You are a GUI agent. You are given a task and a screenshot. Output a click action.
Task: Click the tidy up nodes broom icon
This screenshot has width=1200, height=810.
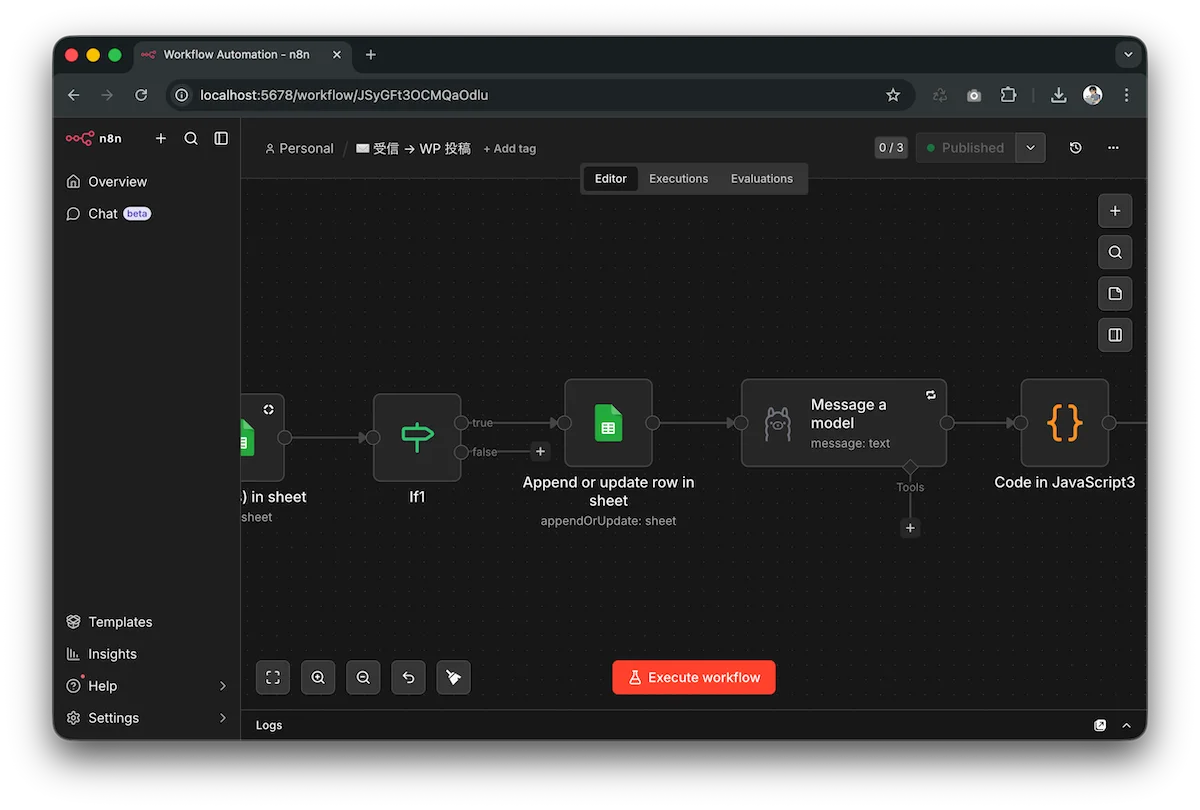click(x=453, y=678)
